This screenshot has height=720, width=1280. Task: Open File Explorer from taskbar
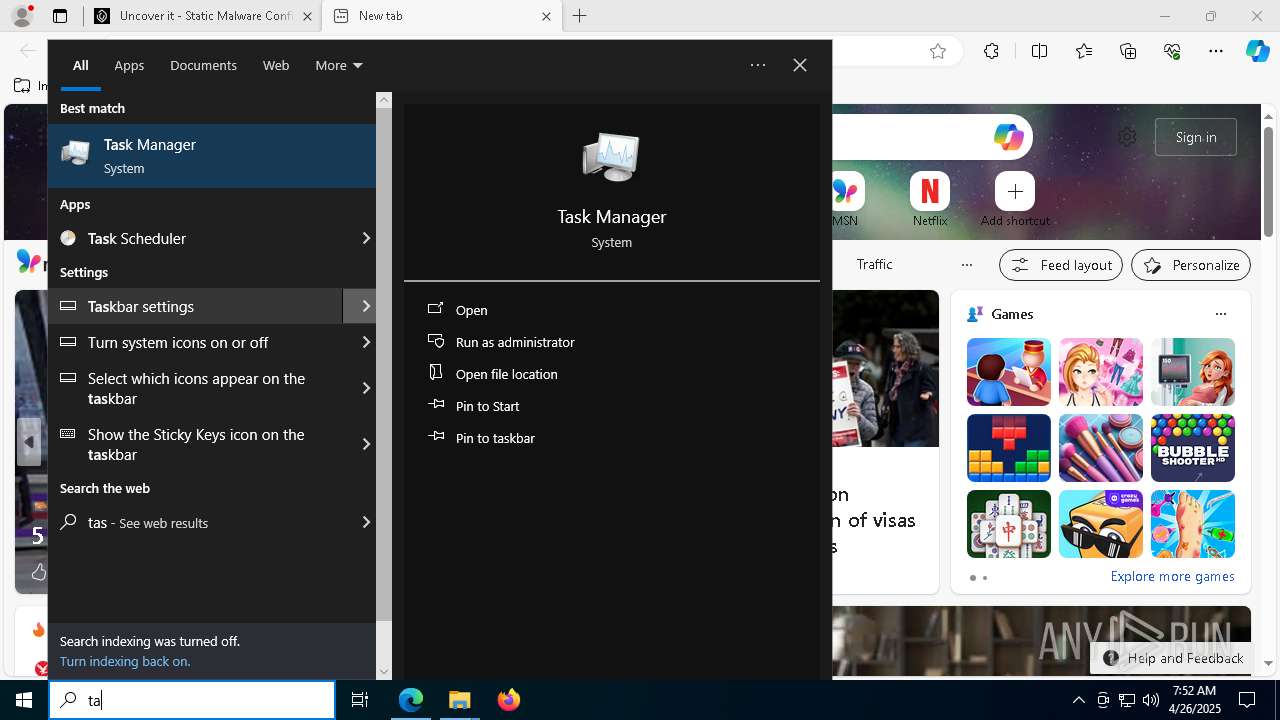click(x=459, y=700)
